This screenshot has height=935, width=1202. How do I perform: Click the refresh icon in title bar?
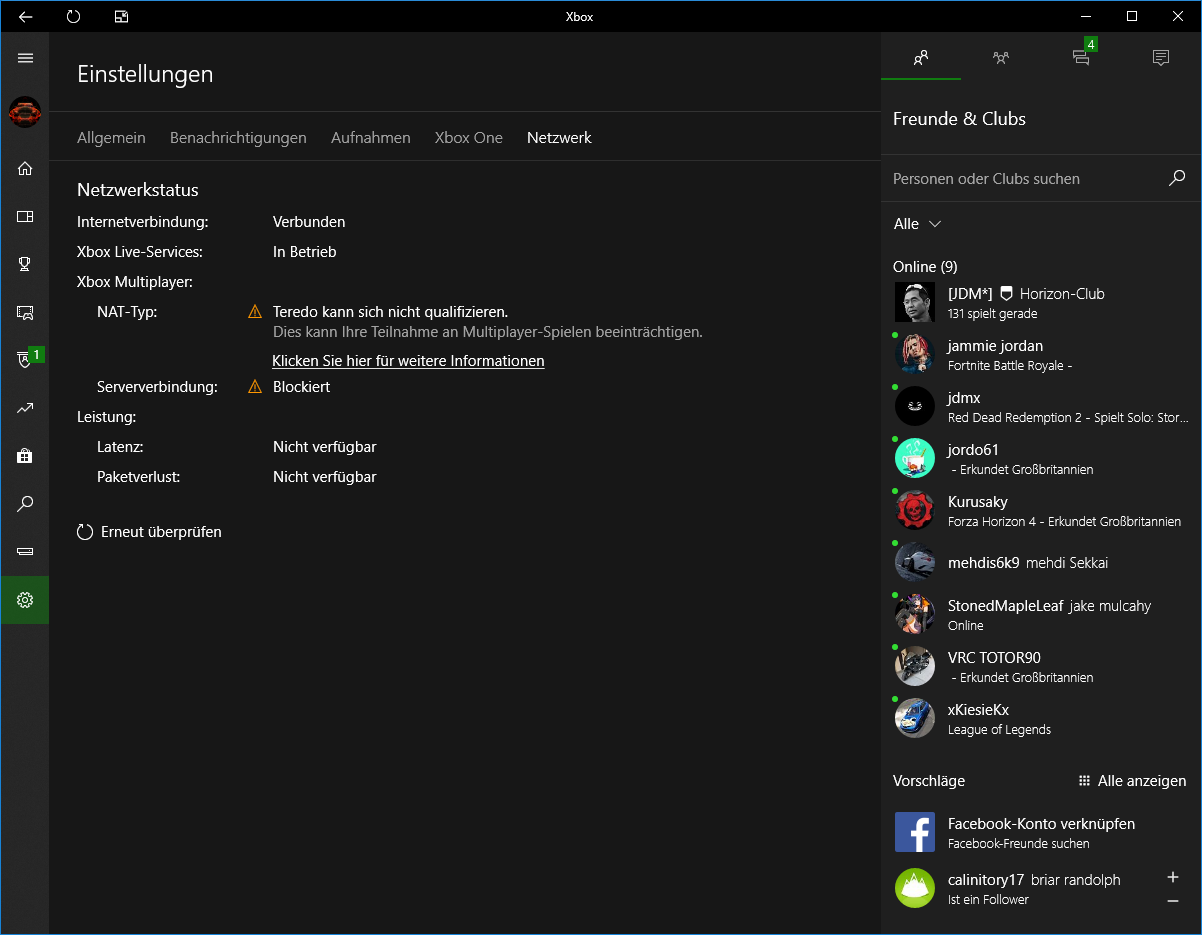[x=73, y=16]
